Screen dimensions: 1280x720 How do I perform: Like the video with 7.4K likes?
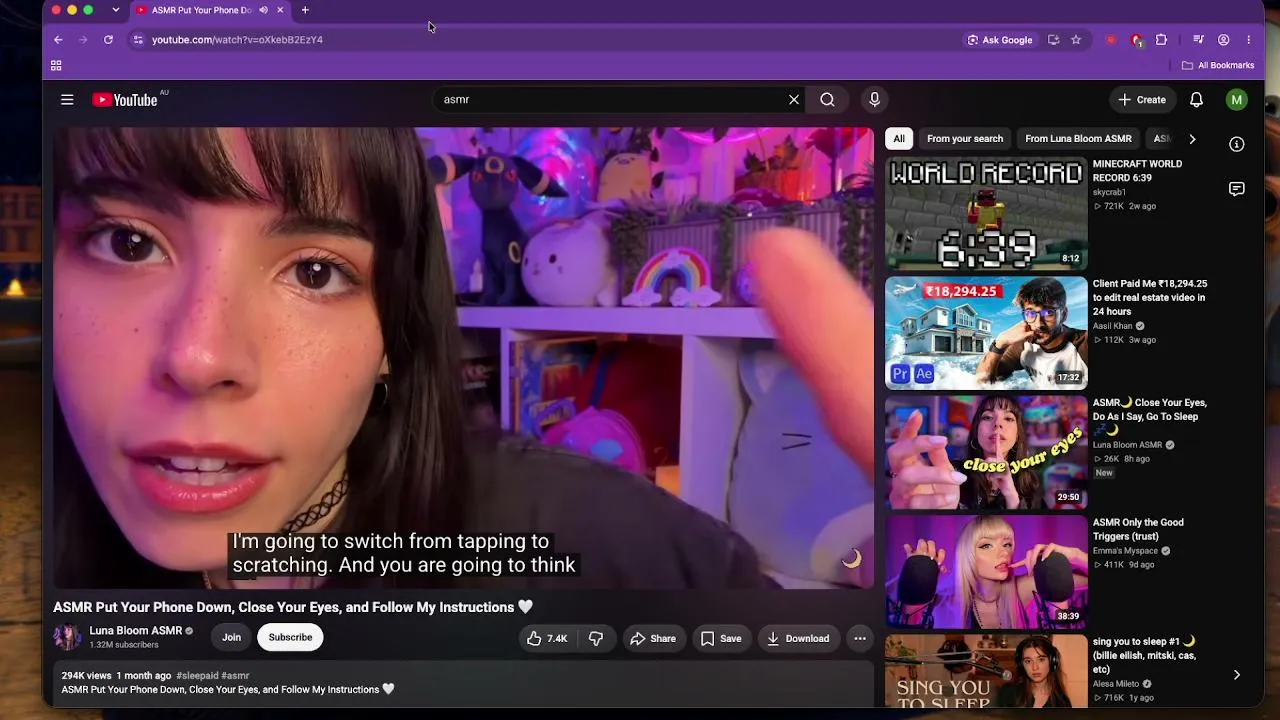click(547, 638)
